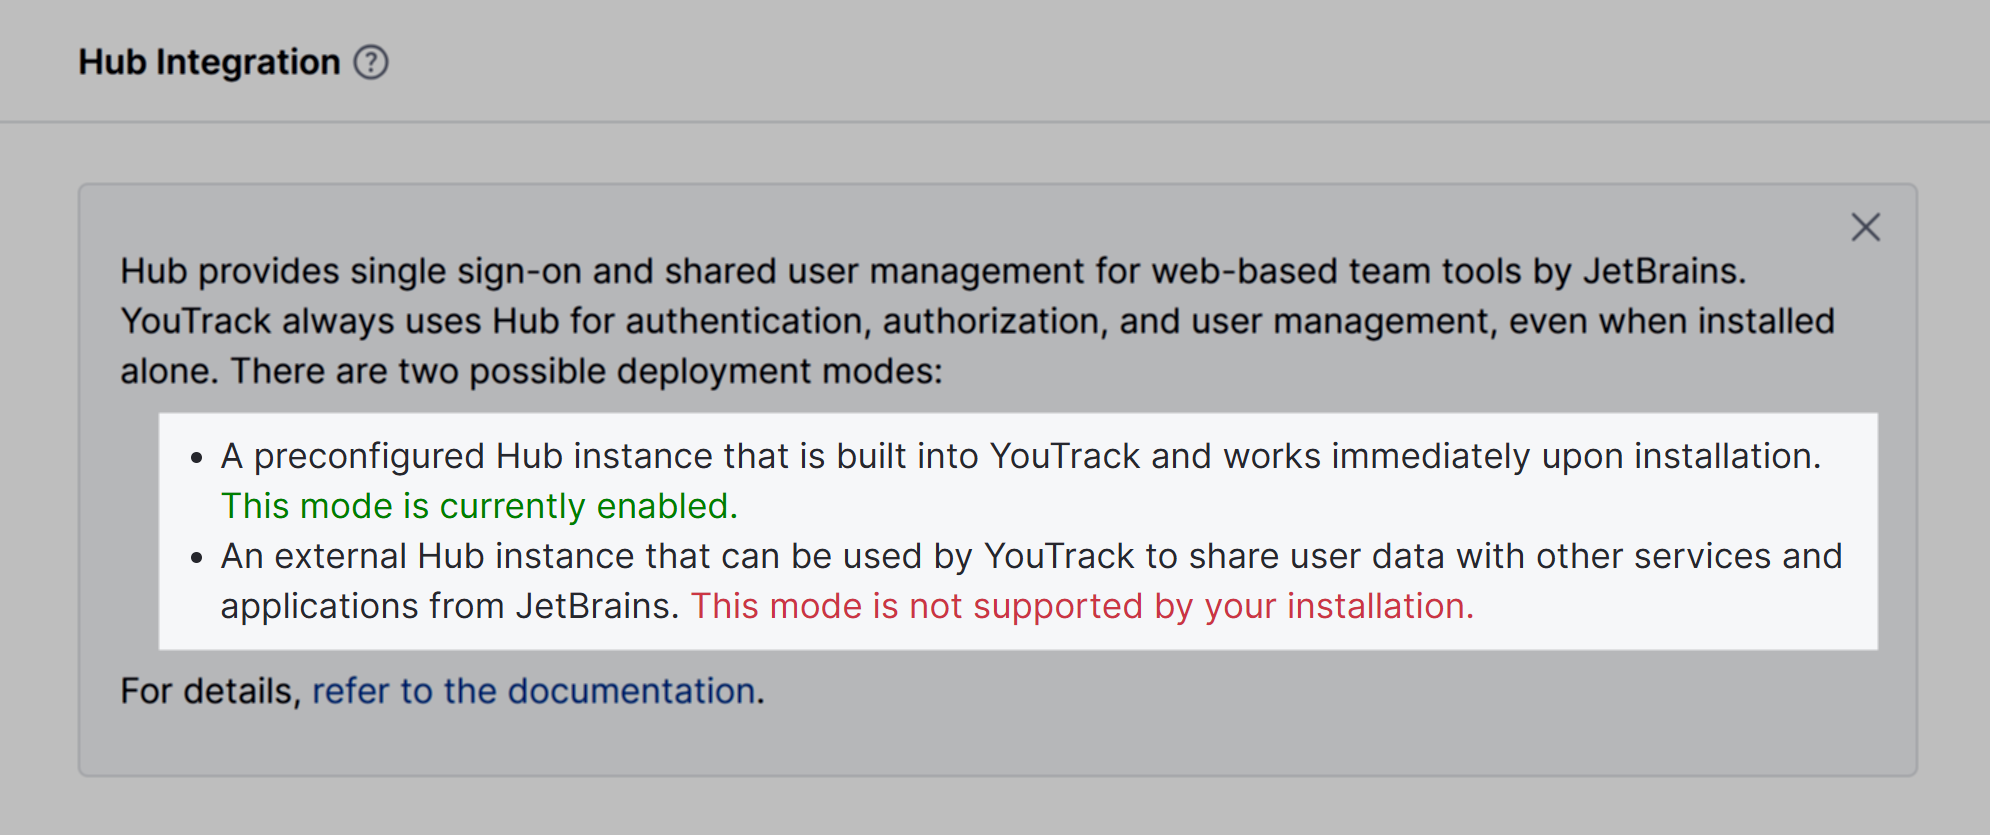Close the Hub information panel

[1865, 227]
